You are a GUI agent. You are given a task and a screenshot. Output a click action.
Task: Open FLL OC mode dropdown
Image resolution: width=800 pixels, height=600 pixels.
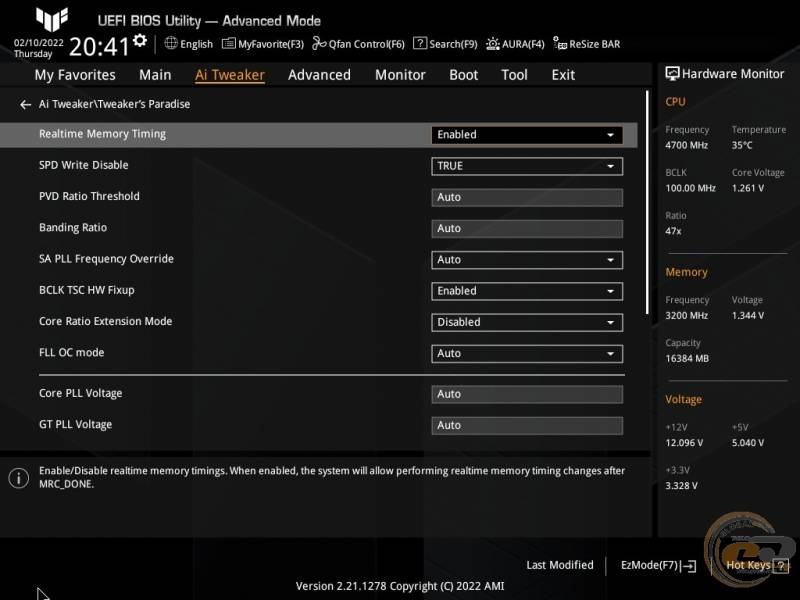pyautogui.click(x=527, y=354)
